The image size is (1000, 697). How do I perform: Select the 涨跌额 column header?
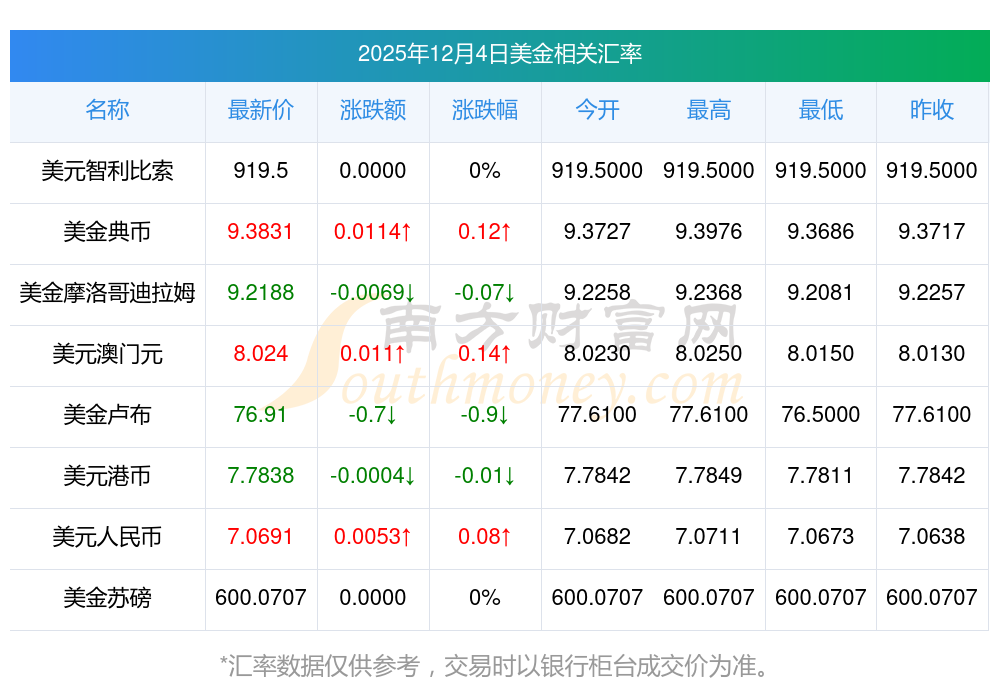point(373,110)
